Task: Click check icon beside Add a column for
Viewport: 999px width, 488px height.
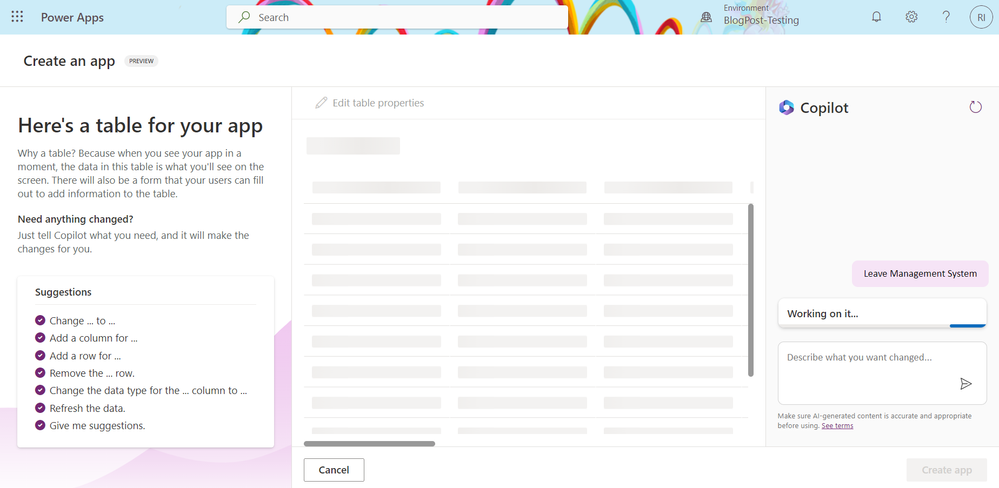Action: [40, 338]
